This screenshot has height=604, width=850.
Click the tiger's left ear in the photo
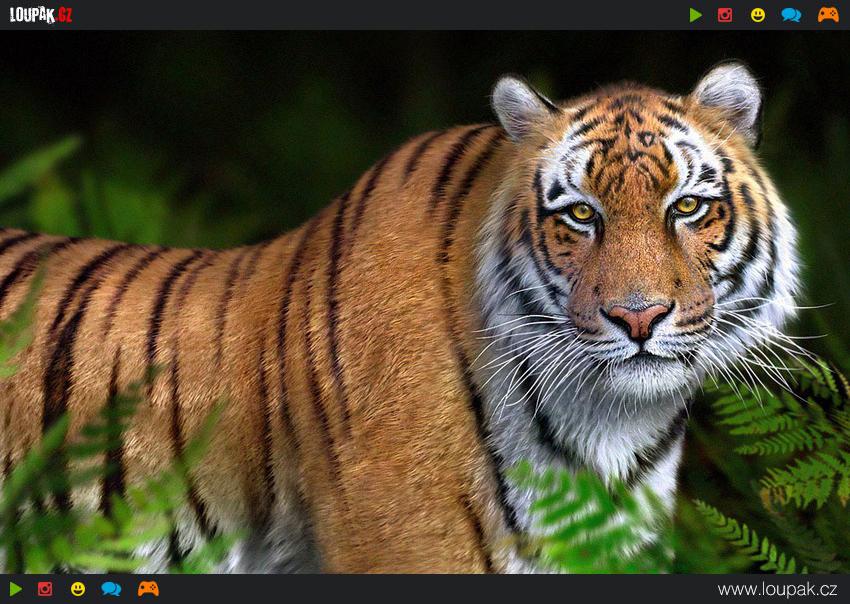(x=520, y=106)
